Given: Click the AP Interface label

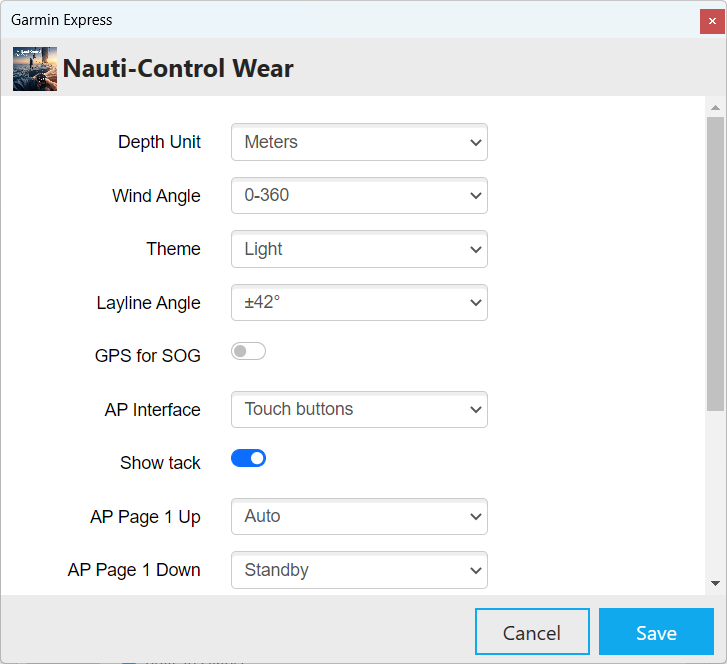Looking at the screenshot, I should coord(152,410).
